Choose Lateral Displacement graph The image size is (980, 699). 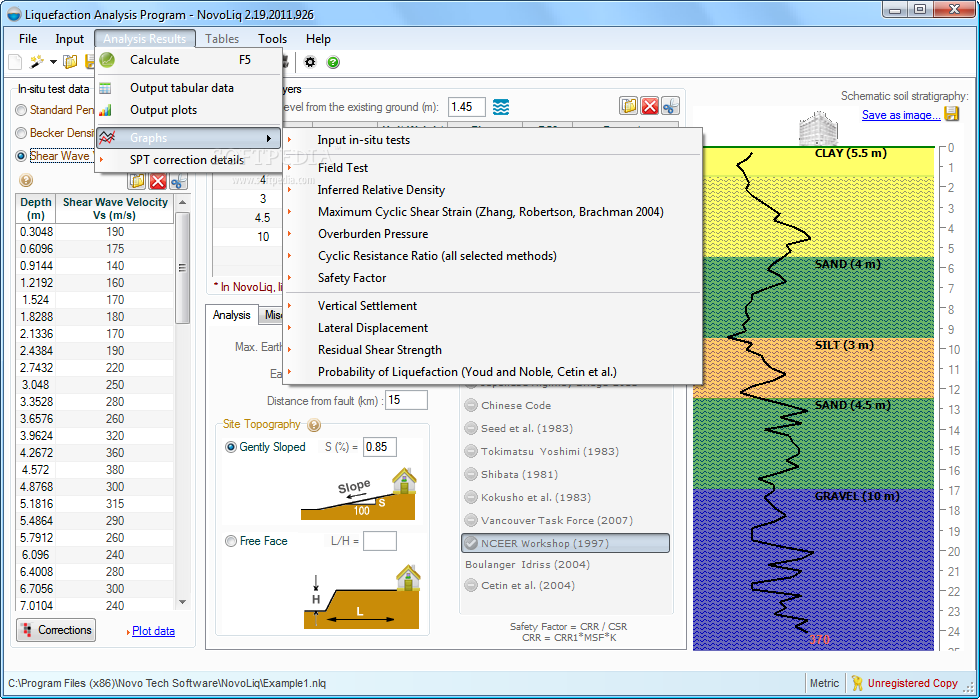coord(492,328)
